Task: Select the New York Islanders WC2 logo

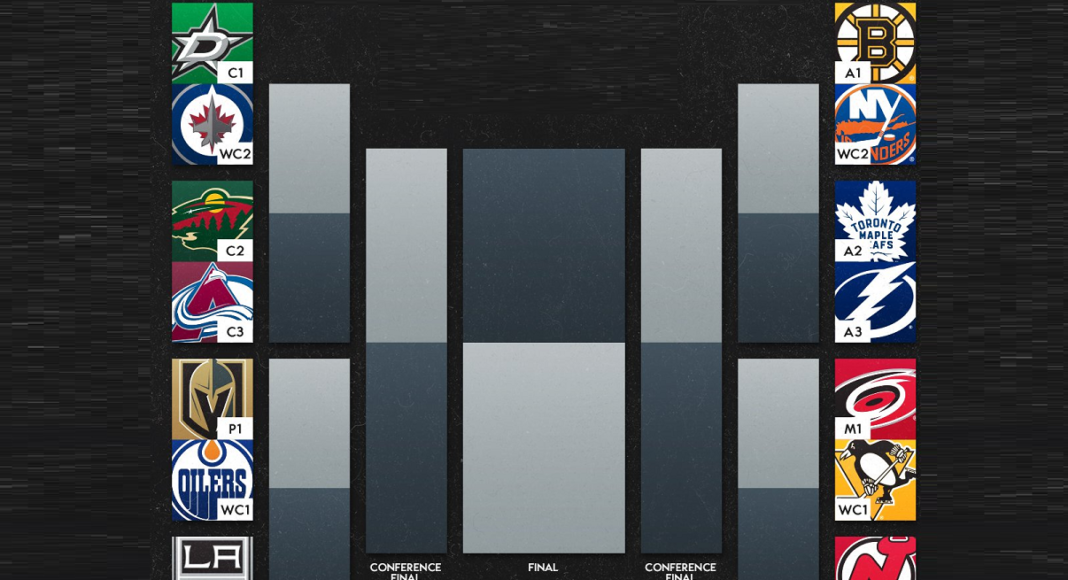Action: (875, 124)
